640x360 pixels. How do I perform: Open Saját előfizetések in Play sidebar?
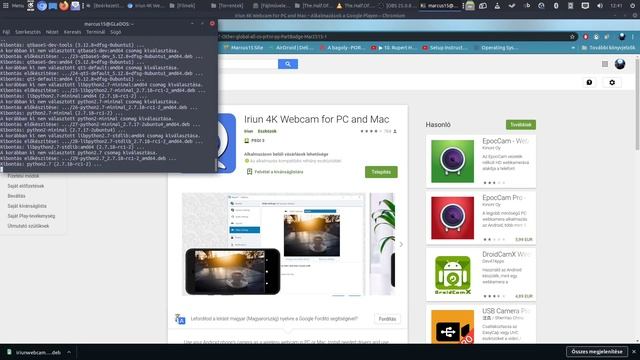point(26,186)
